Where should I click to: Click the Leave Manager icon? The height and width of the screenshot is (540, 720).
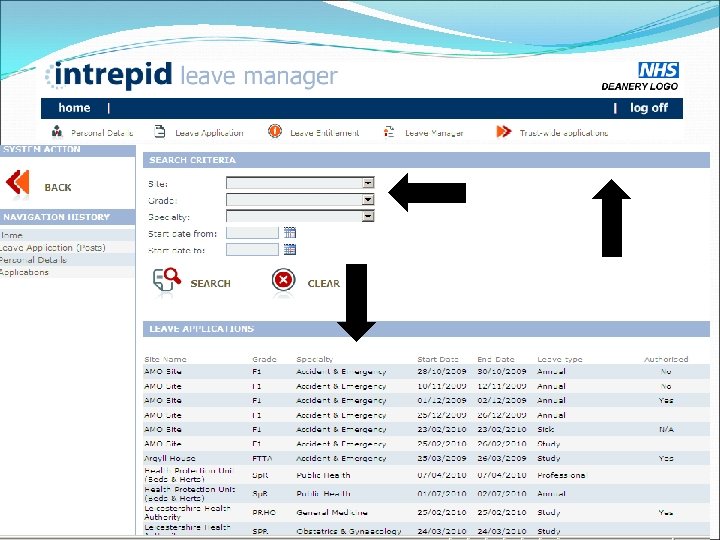[x=389, y=132]
